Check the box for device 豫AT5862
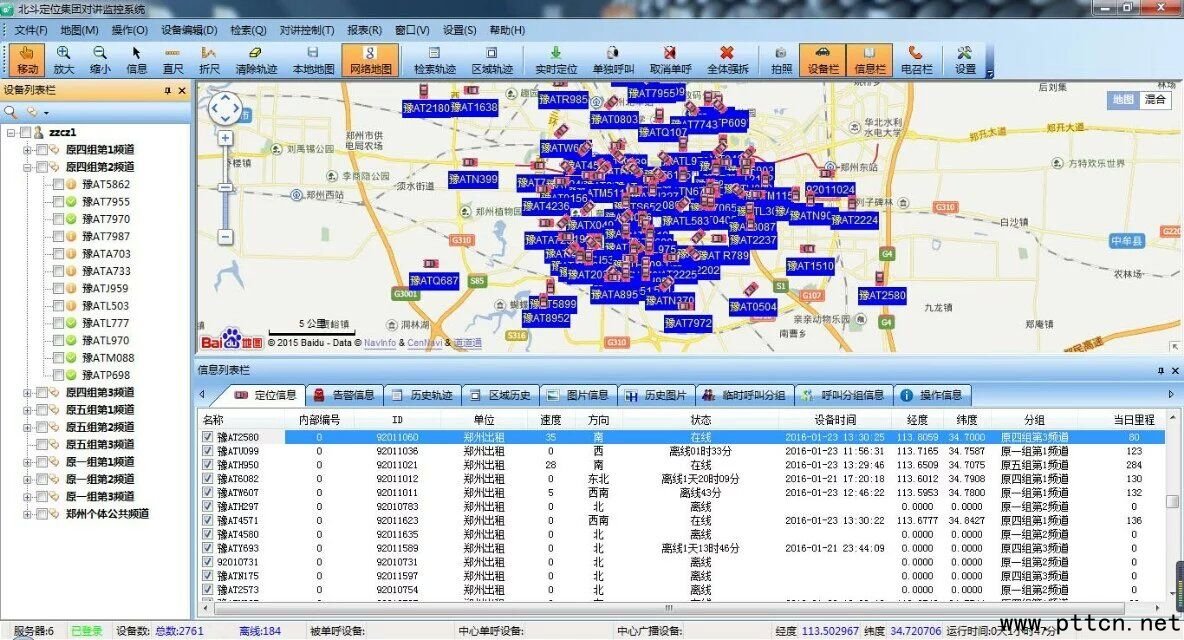This screenshot has height=640, width=1184. [58, 185]
